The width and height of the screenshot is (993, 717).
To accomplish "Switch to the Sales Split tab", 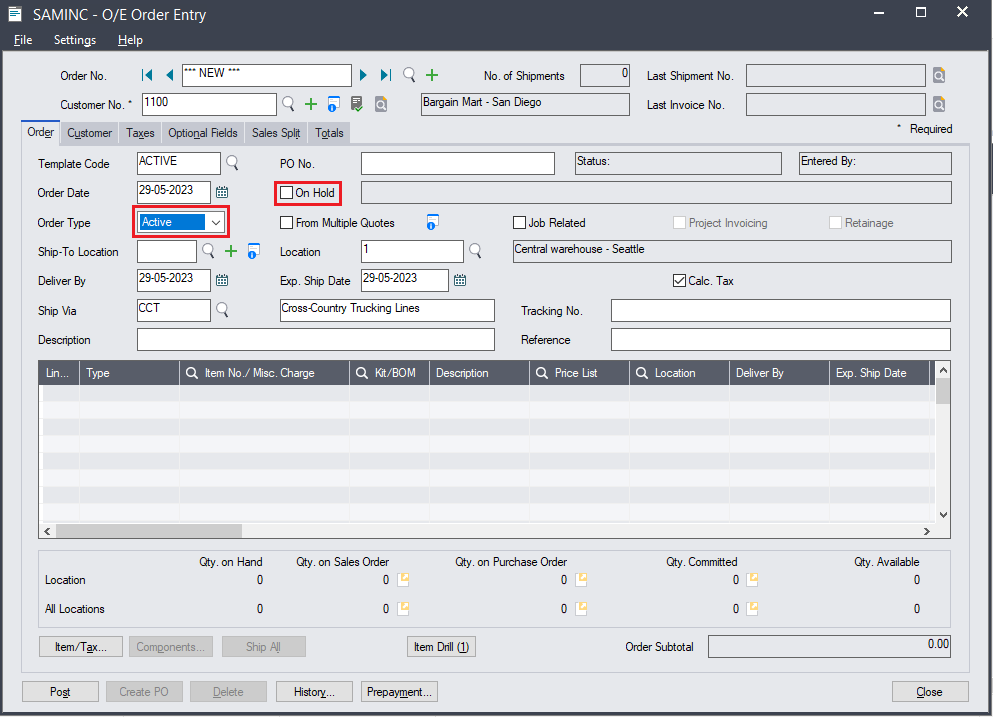I will (x=276, y=133).
